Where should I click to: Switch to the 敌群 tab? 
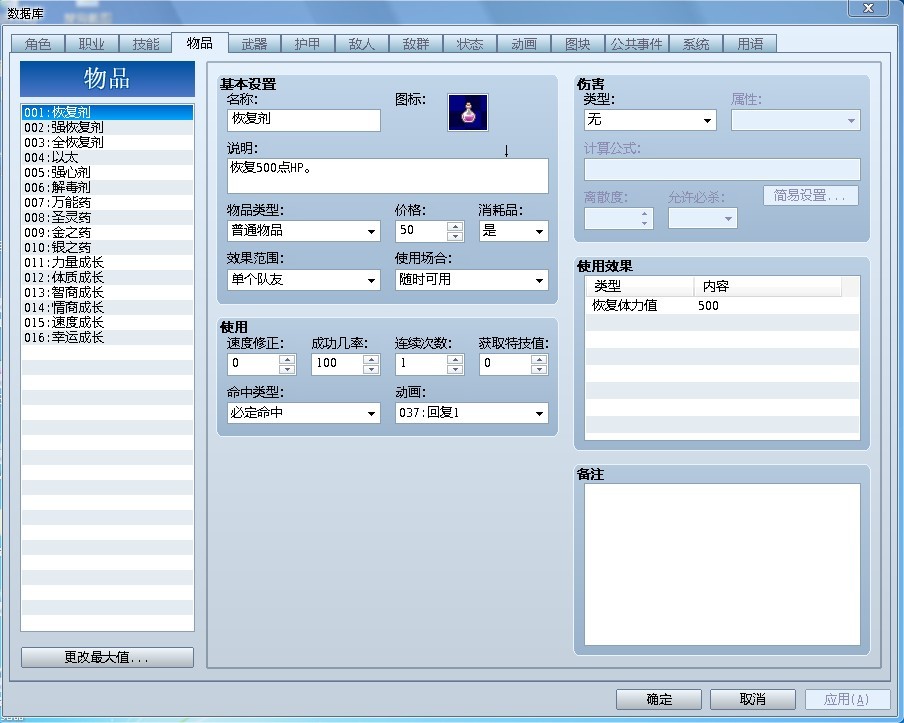coord(416,44)
